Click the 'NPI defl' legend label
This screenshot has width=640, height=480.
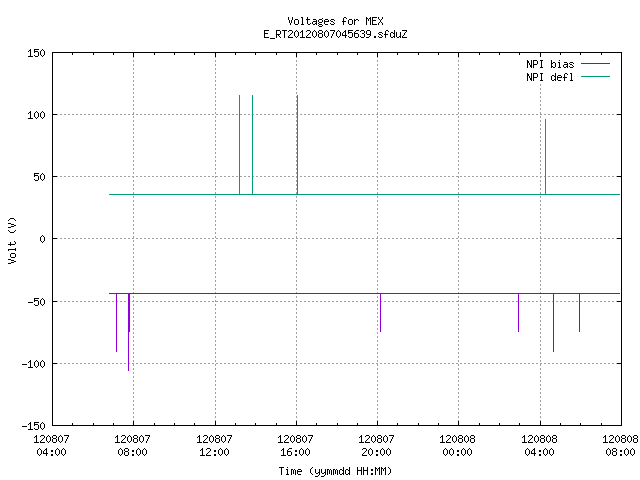click(x=549, y=77)
